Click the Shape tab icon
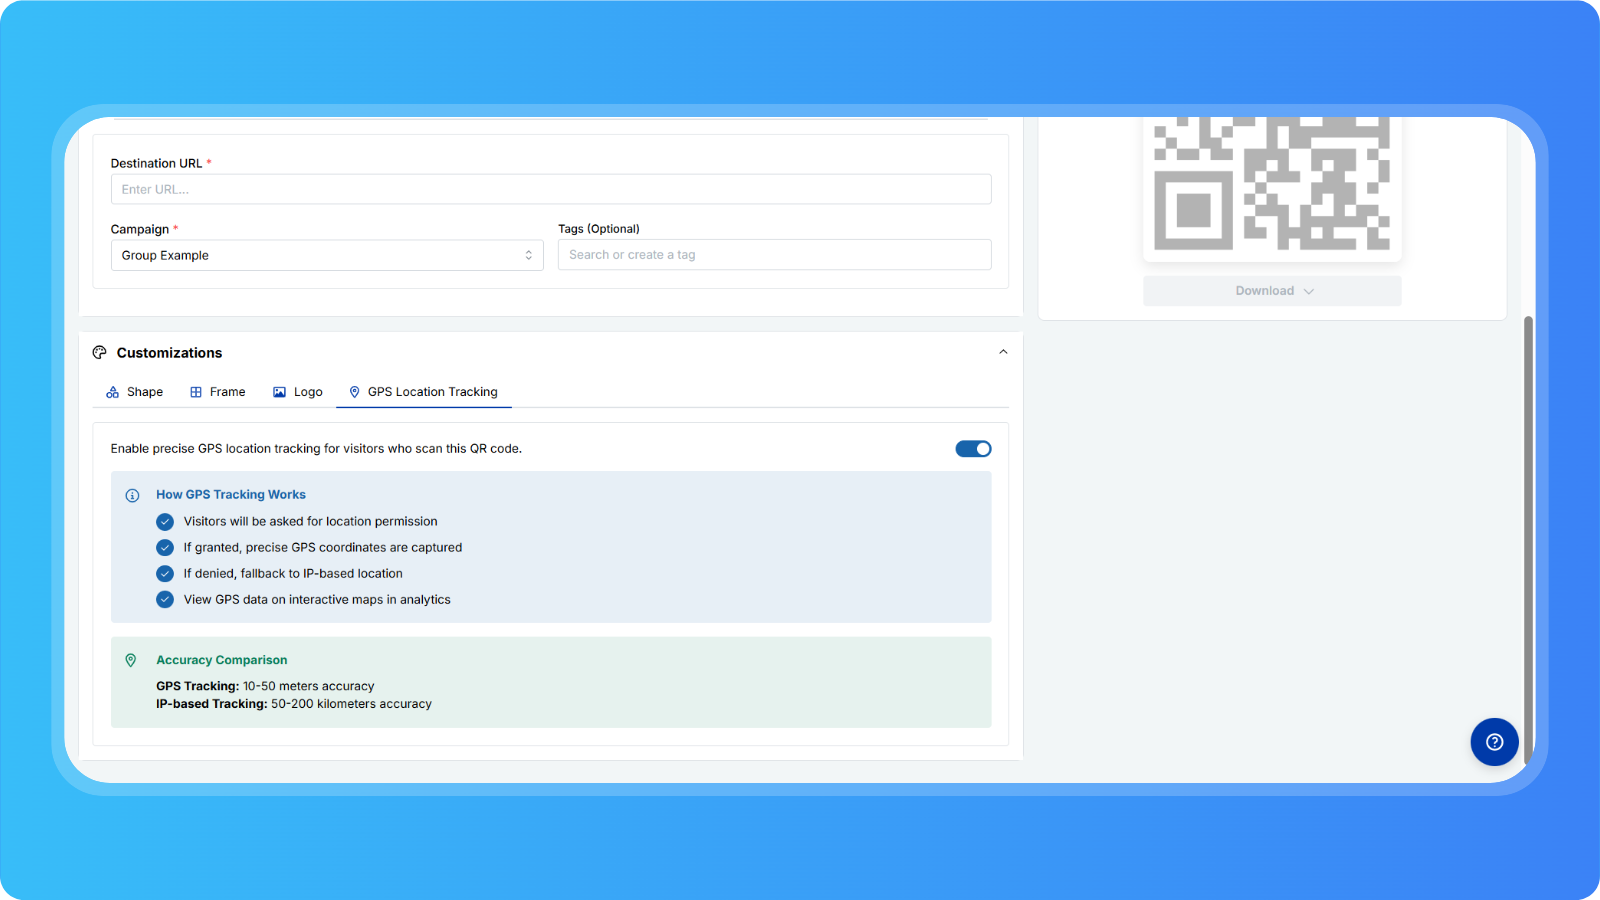The image size is (1600, 900). tap(112, 392)
